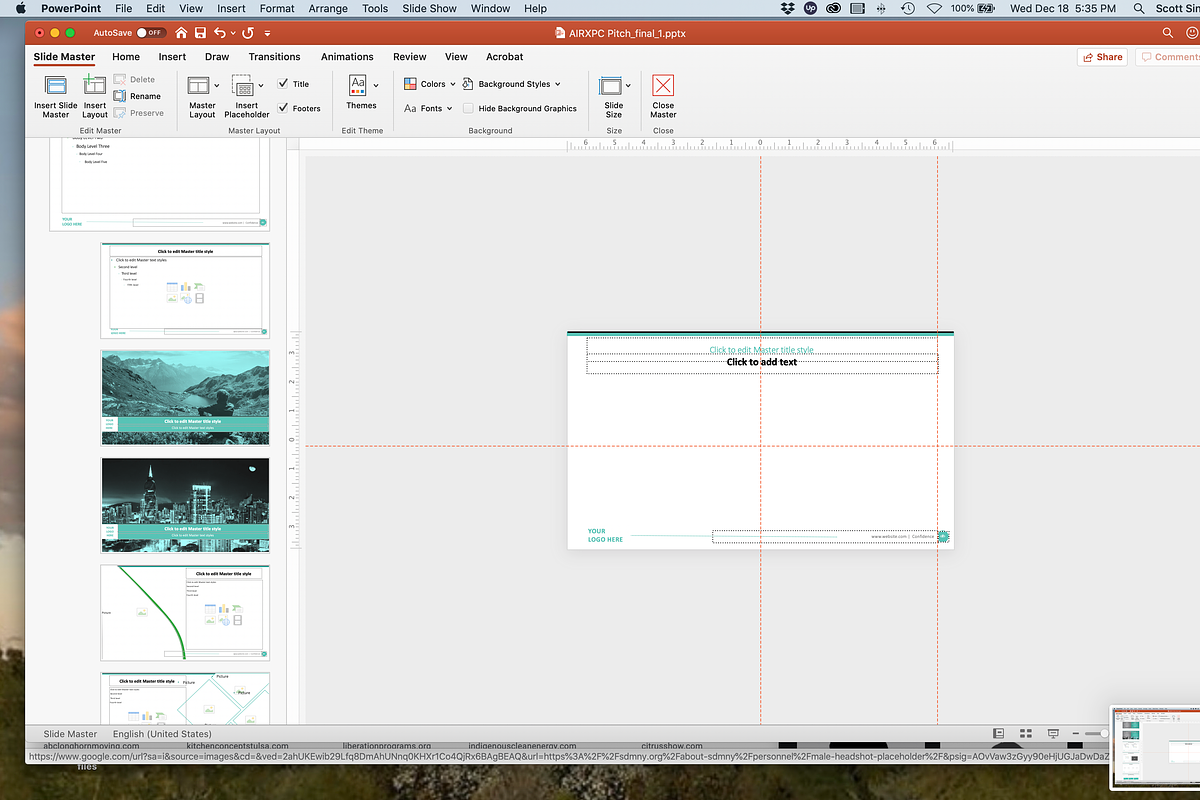The height and width of the screenshot is (800, 1200).
Task: Click the greyed Delete layout button
Action: point(135,79)
